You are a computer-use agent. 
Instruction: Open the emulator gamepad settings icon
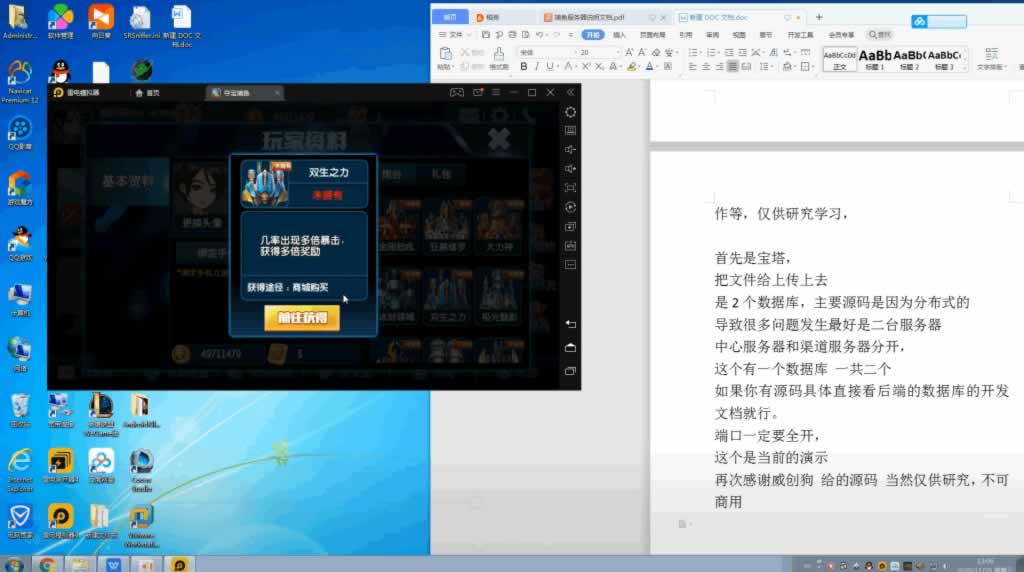coord(456,93)
